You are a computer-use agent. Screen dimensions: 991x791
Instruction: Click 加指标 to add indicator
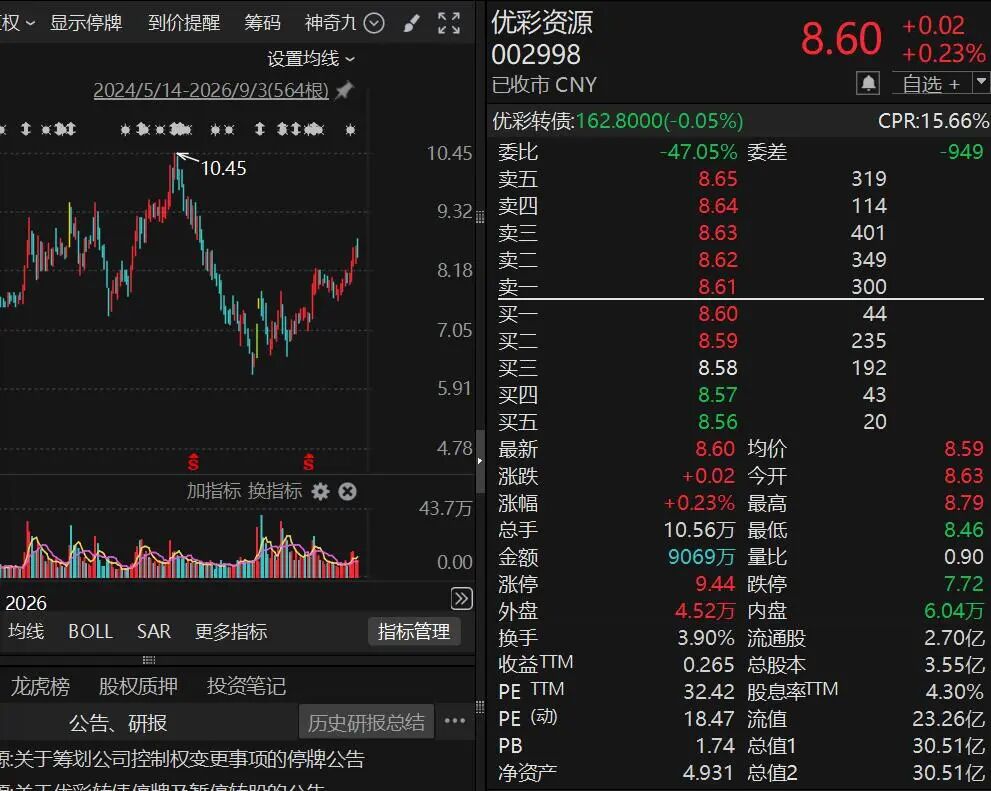[x=214, y=491]
